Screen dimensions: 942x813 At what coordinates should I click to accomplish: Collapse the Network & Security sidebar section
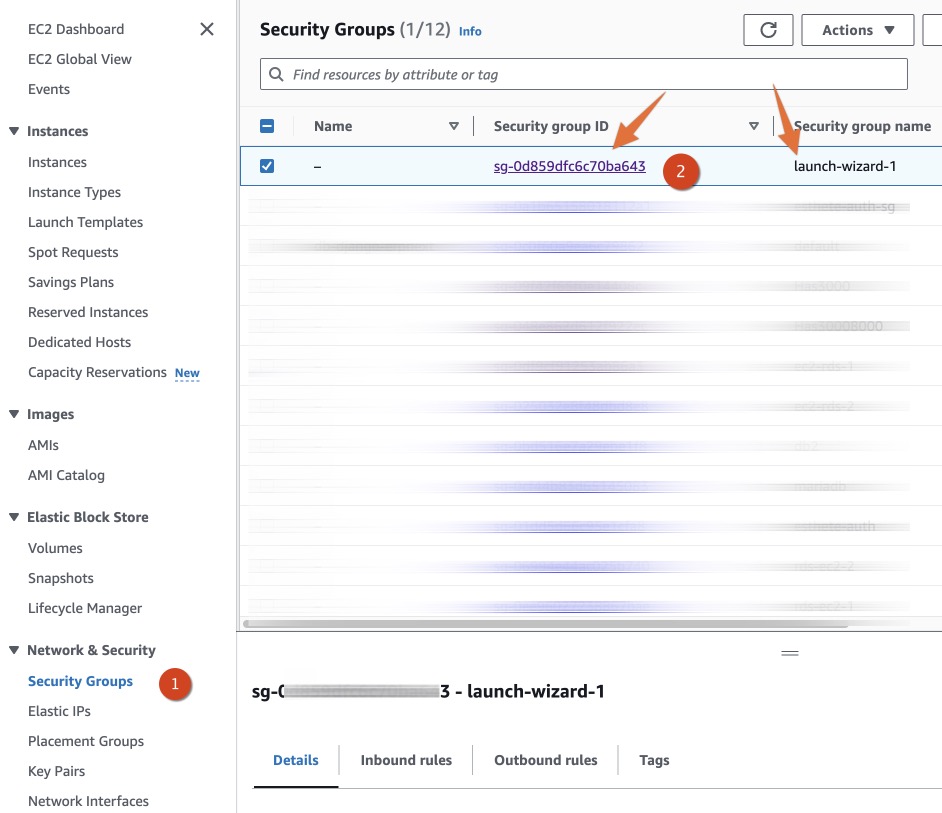[x=14, y=650]
